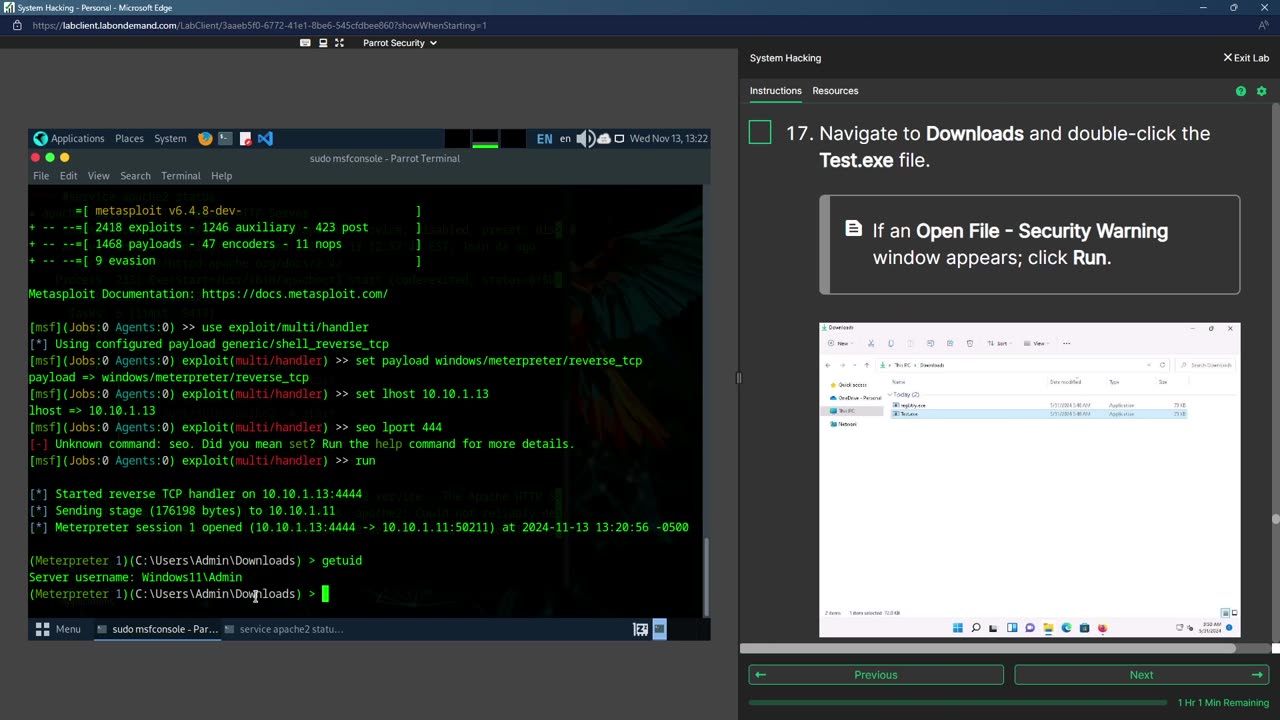Open the Places menu in Parrot panel
This screenshot has width=1280, height=720.
point(129,138)
